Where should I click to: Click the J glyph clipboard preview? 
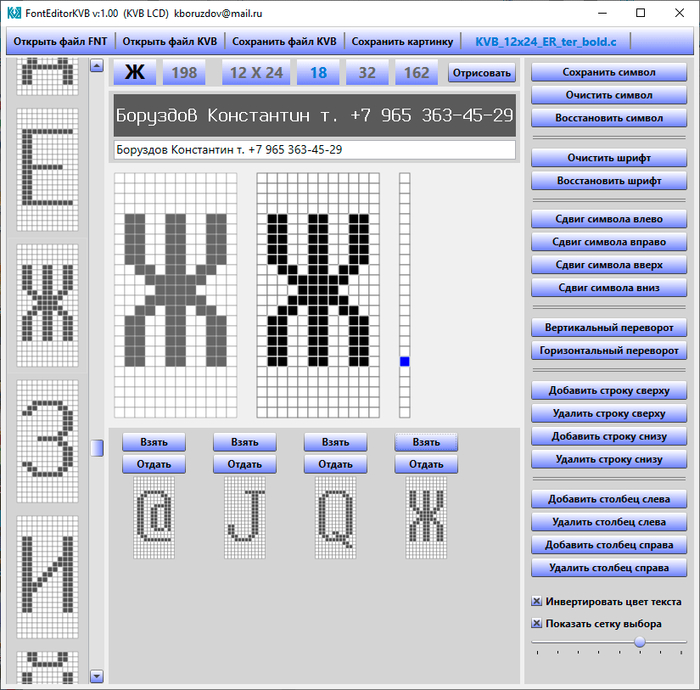[245, 518]
